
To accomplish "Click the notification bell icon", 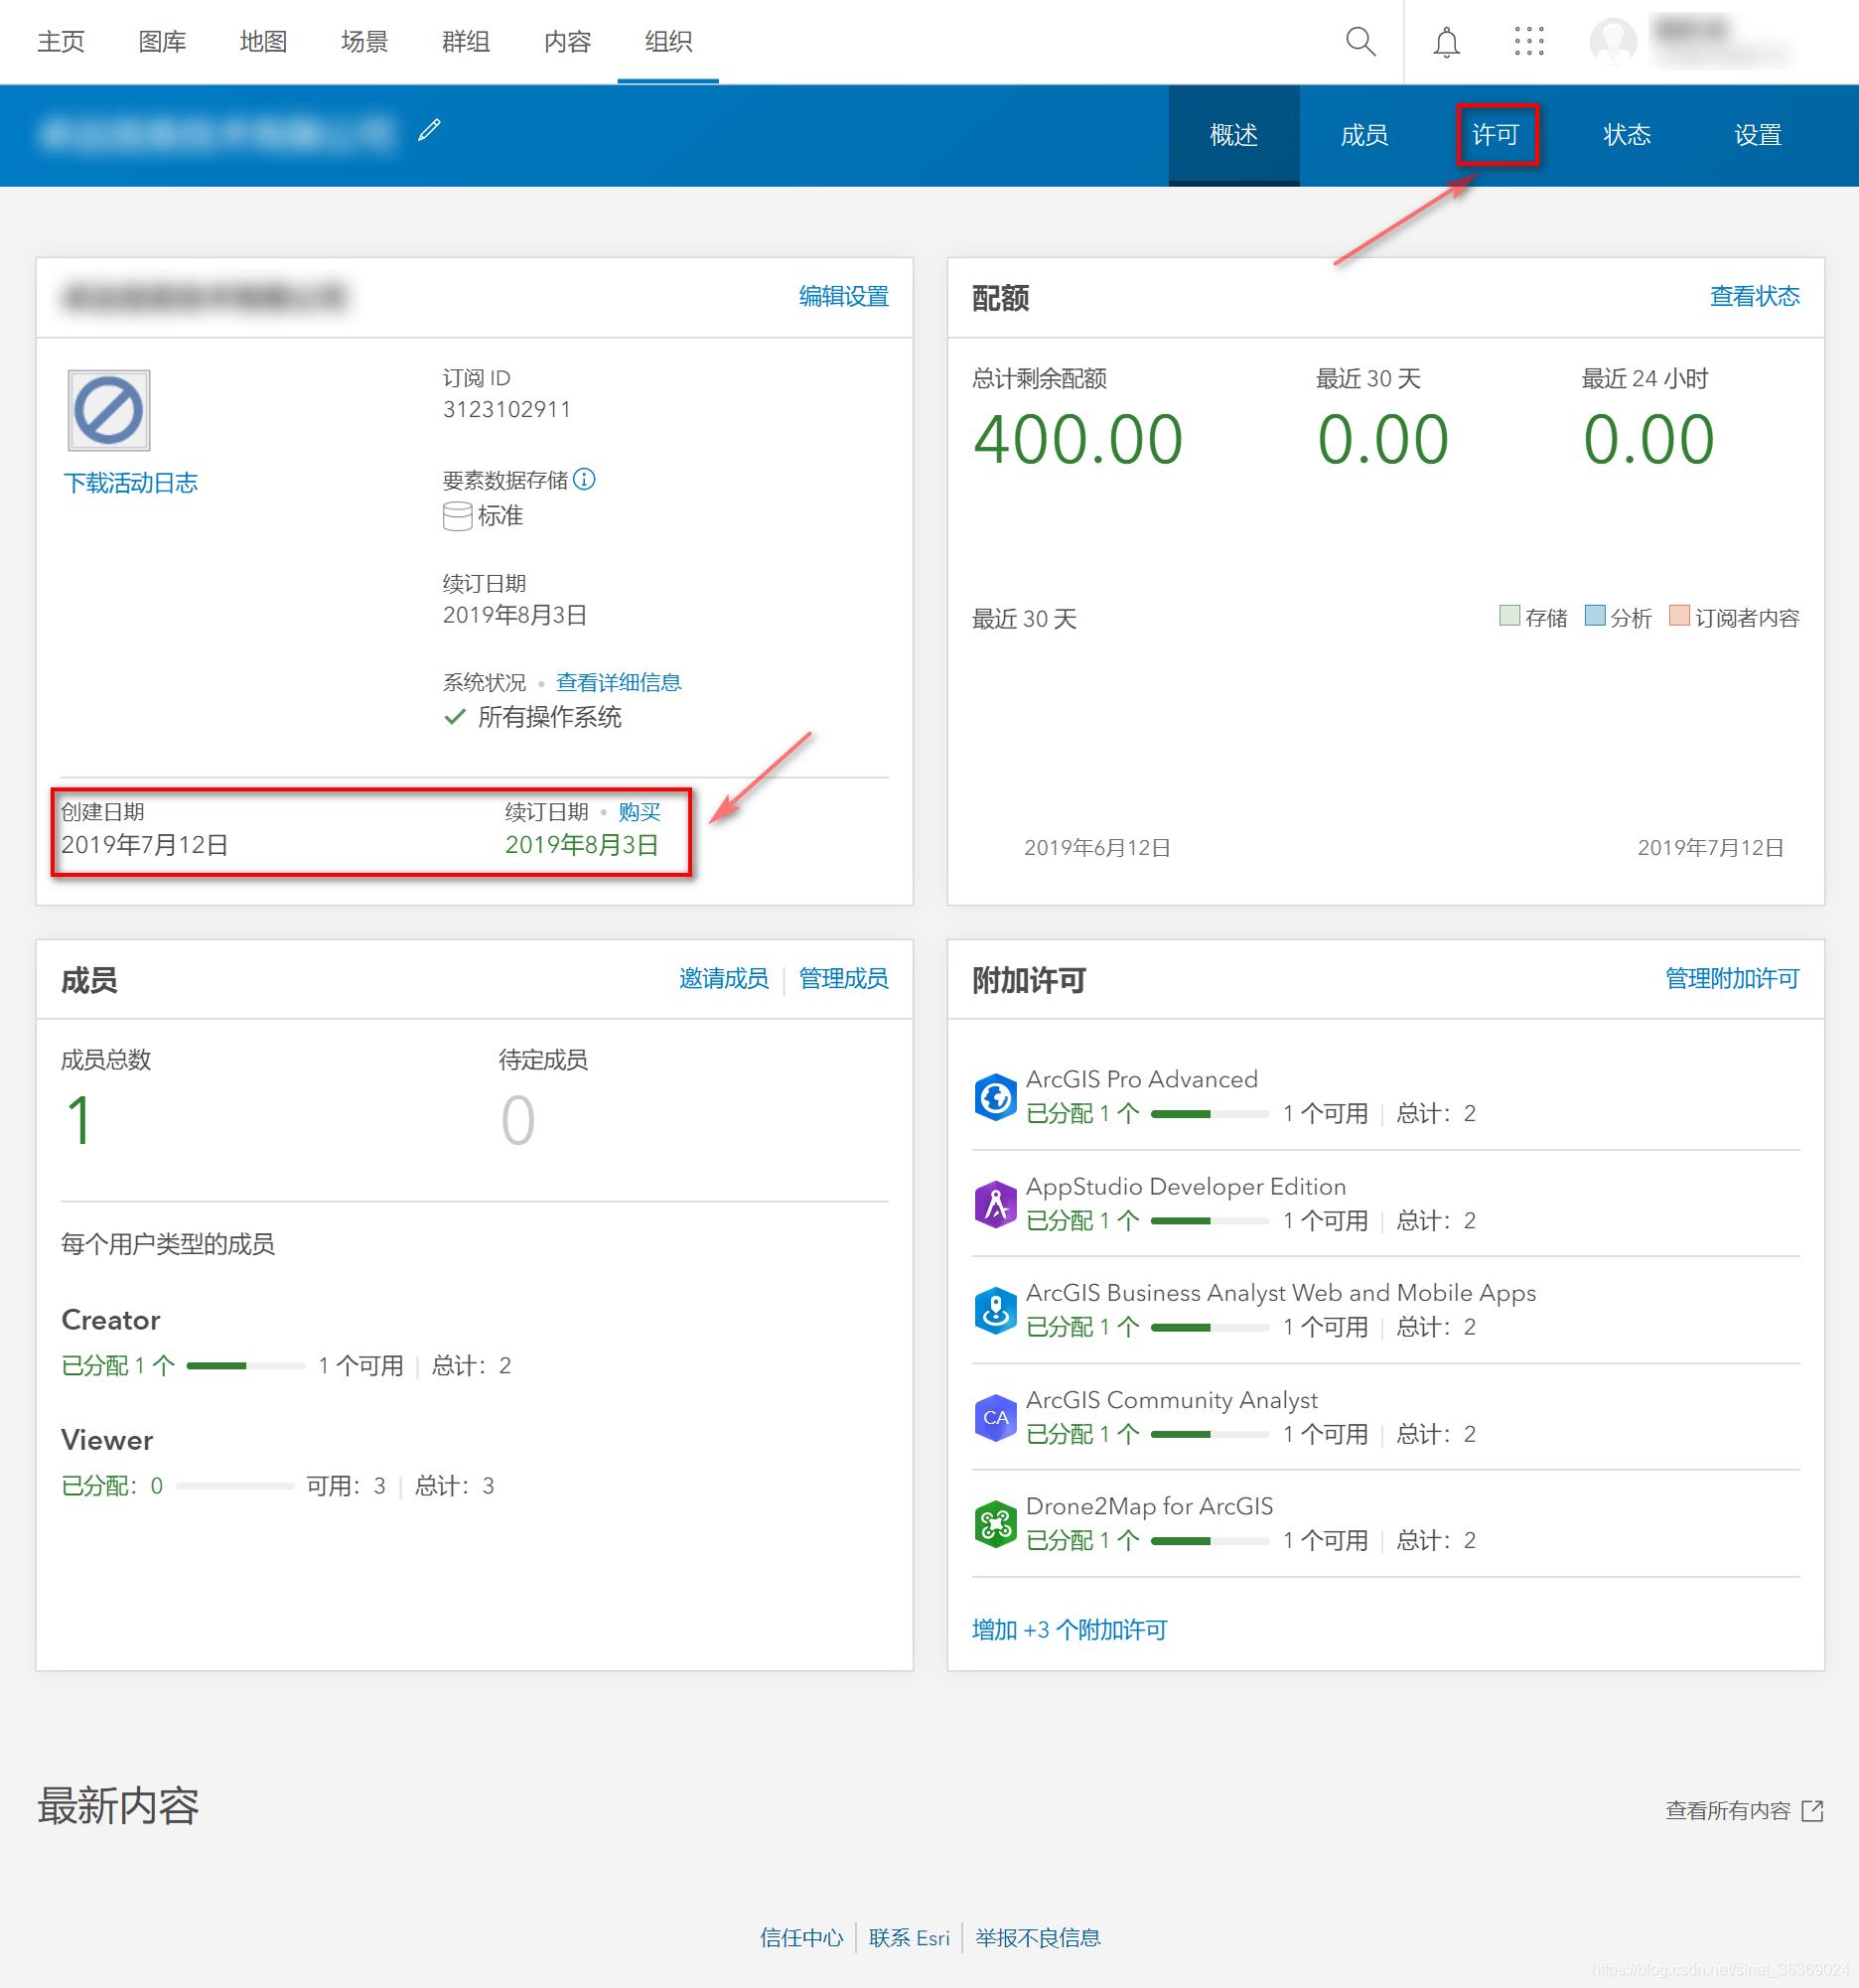I will [1445, 42].
